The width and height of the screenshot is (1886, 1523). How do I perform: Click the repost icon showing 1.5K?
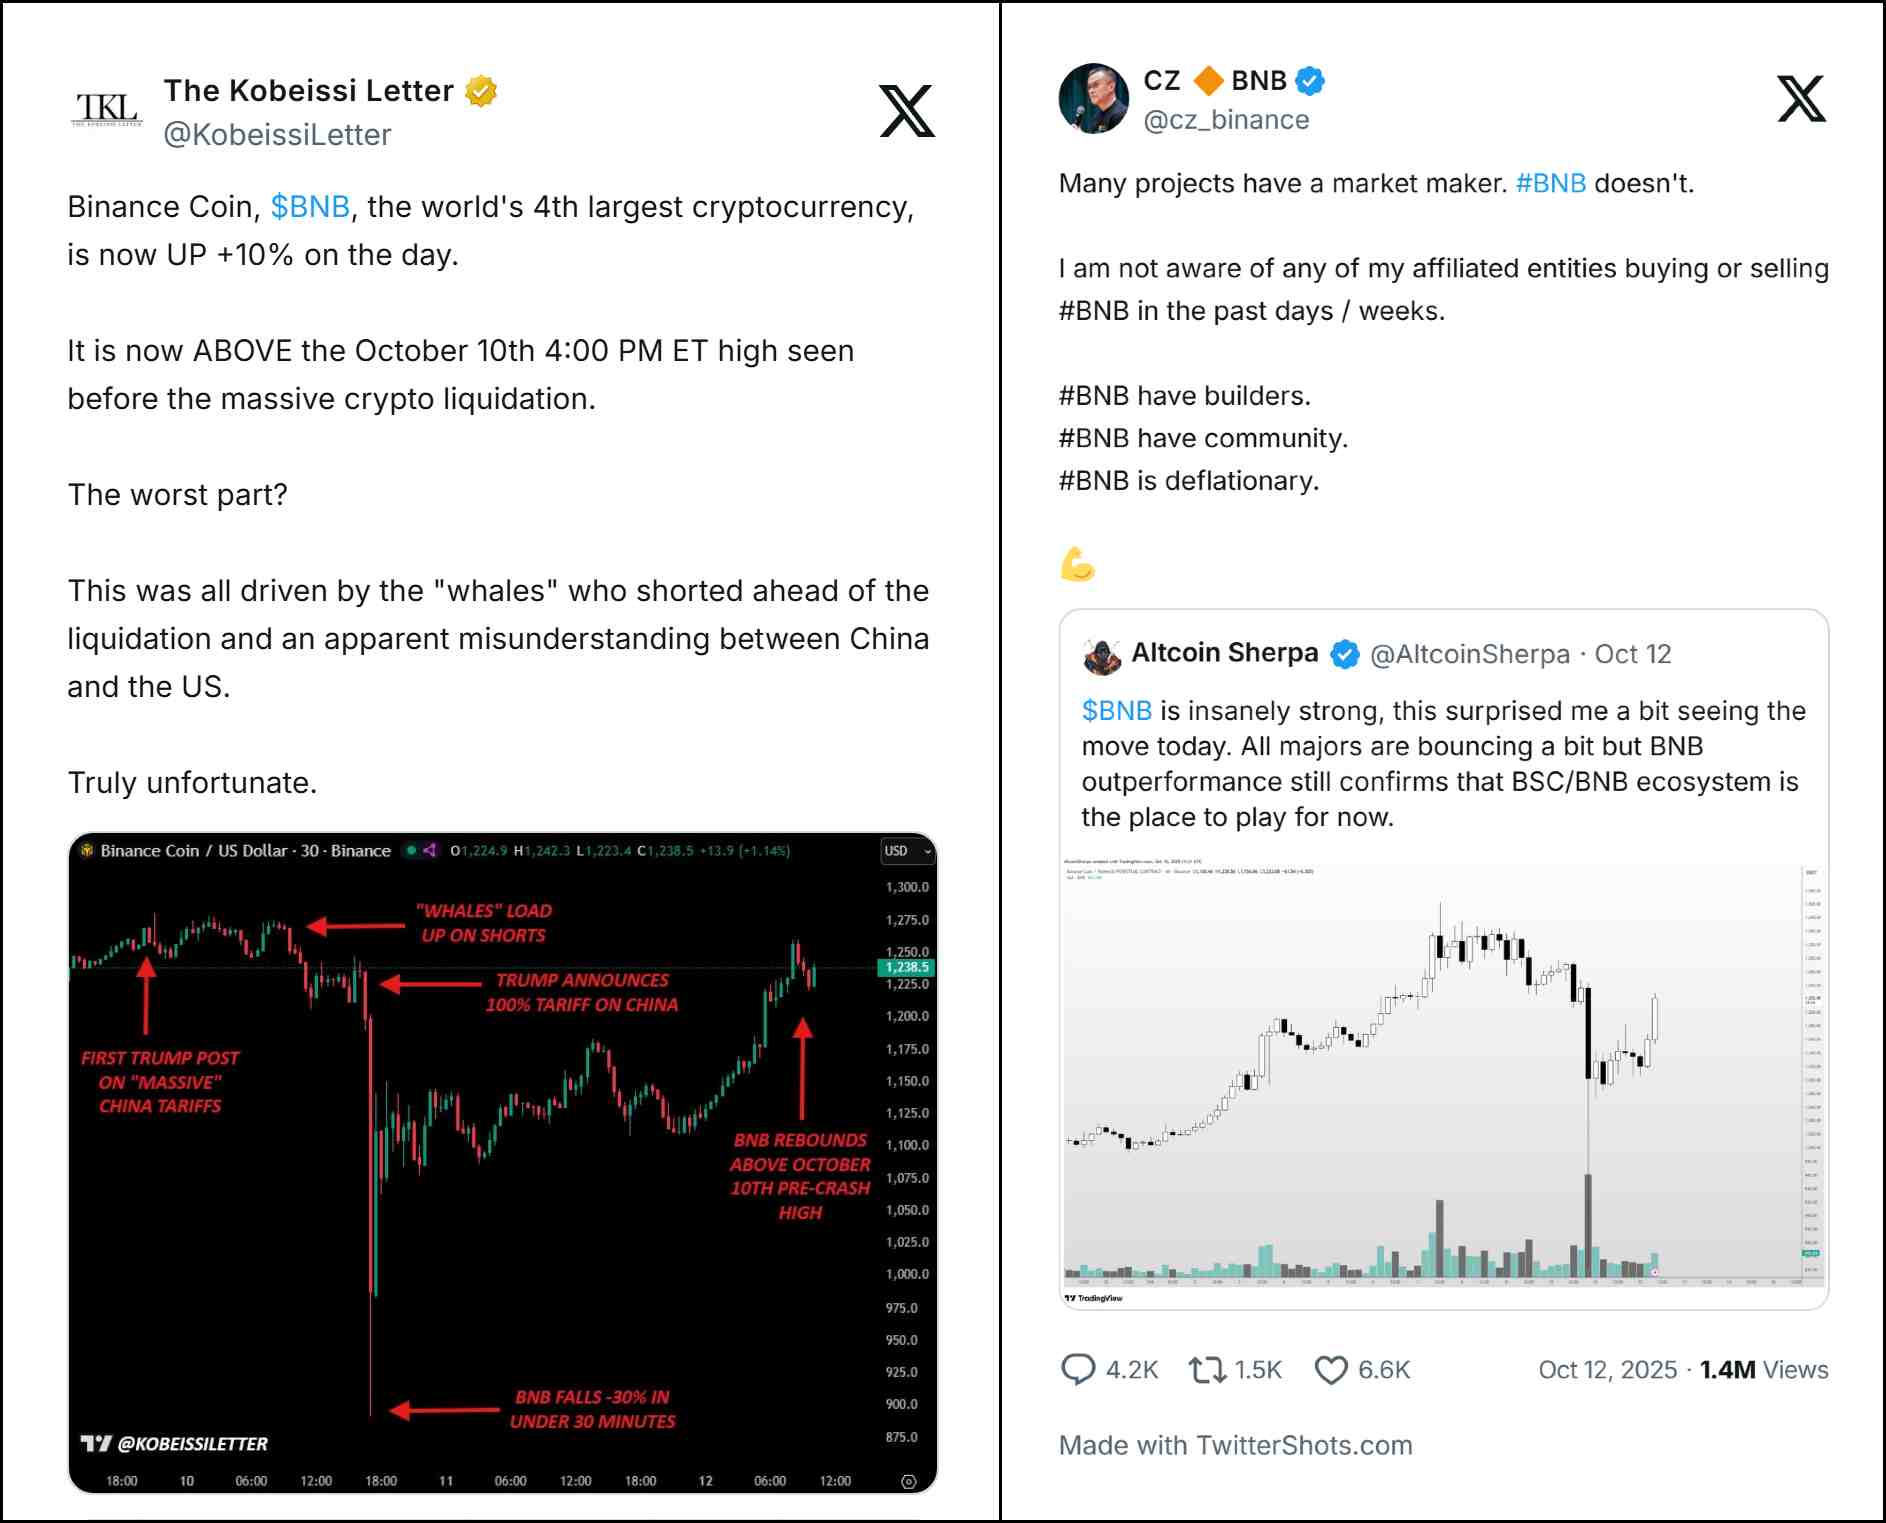1207,1369
